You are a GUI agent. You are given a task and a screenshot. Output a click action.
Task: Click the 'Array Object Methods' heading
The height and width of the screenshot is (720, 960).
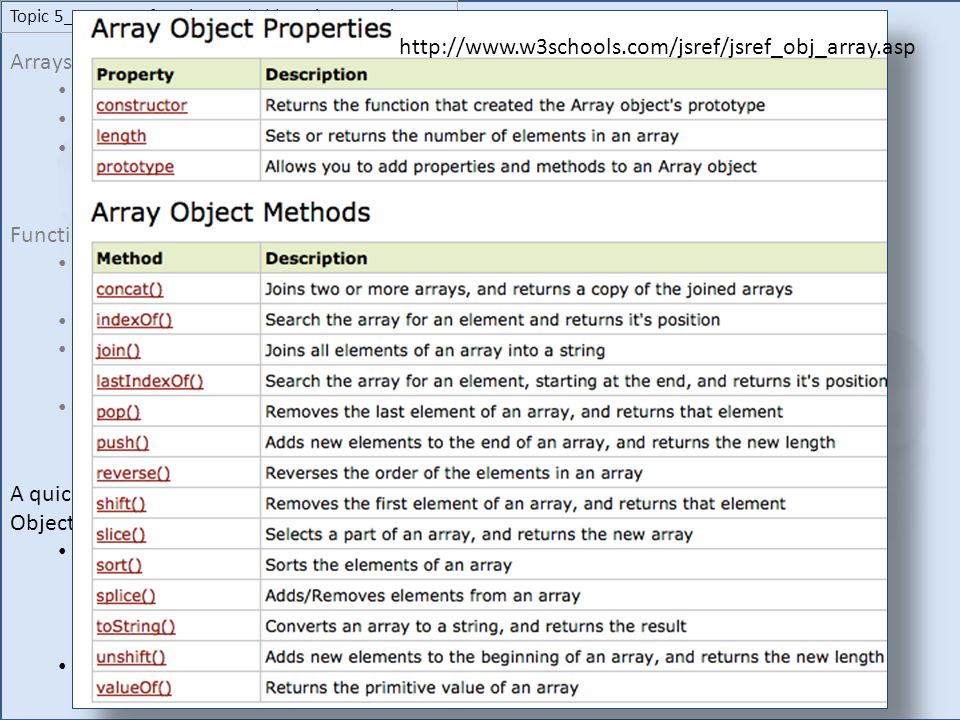coord(231,212)
